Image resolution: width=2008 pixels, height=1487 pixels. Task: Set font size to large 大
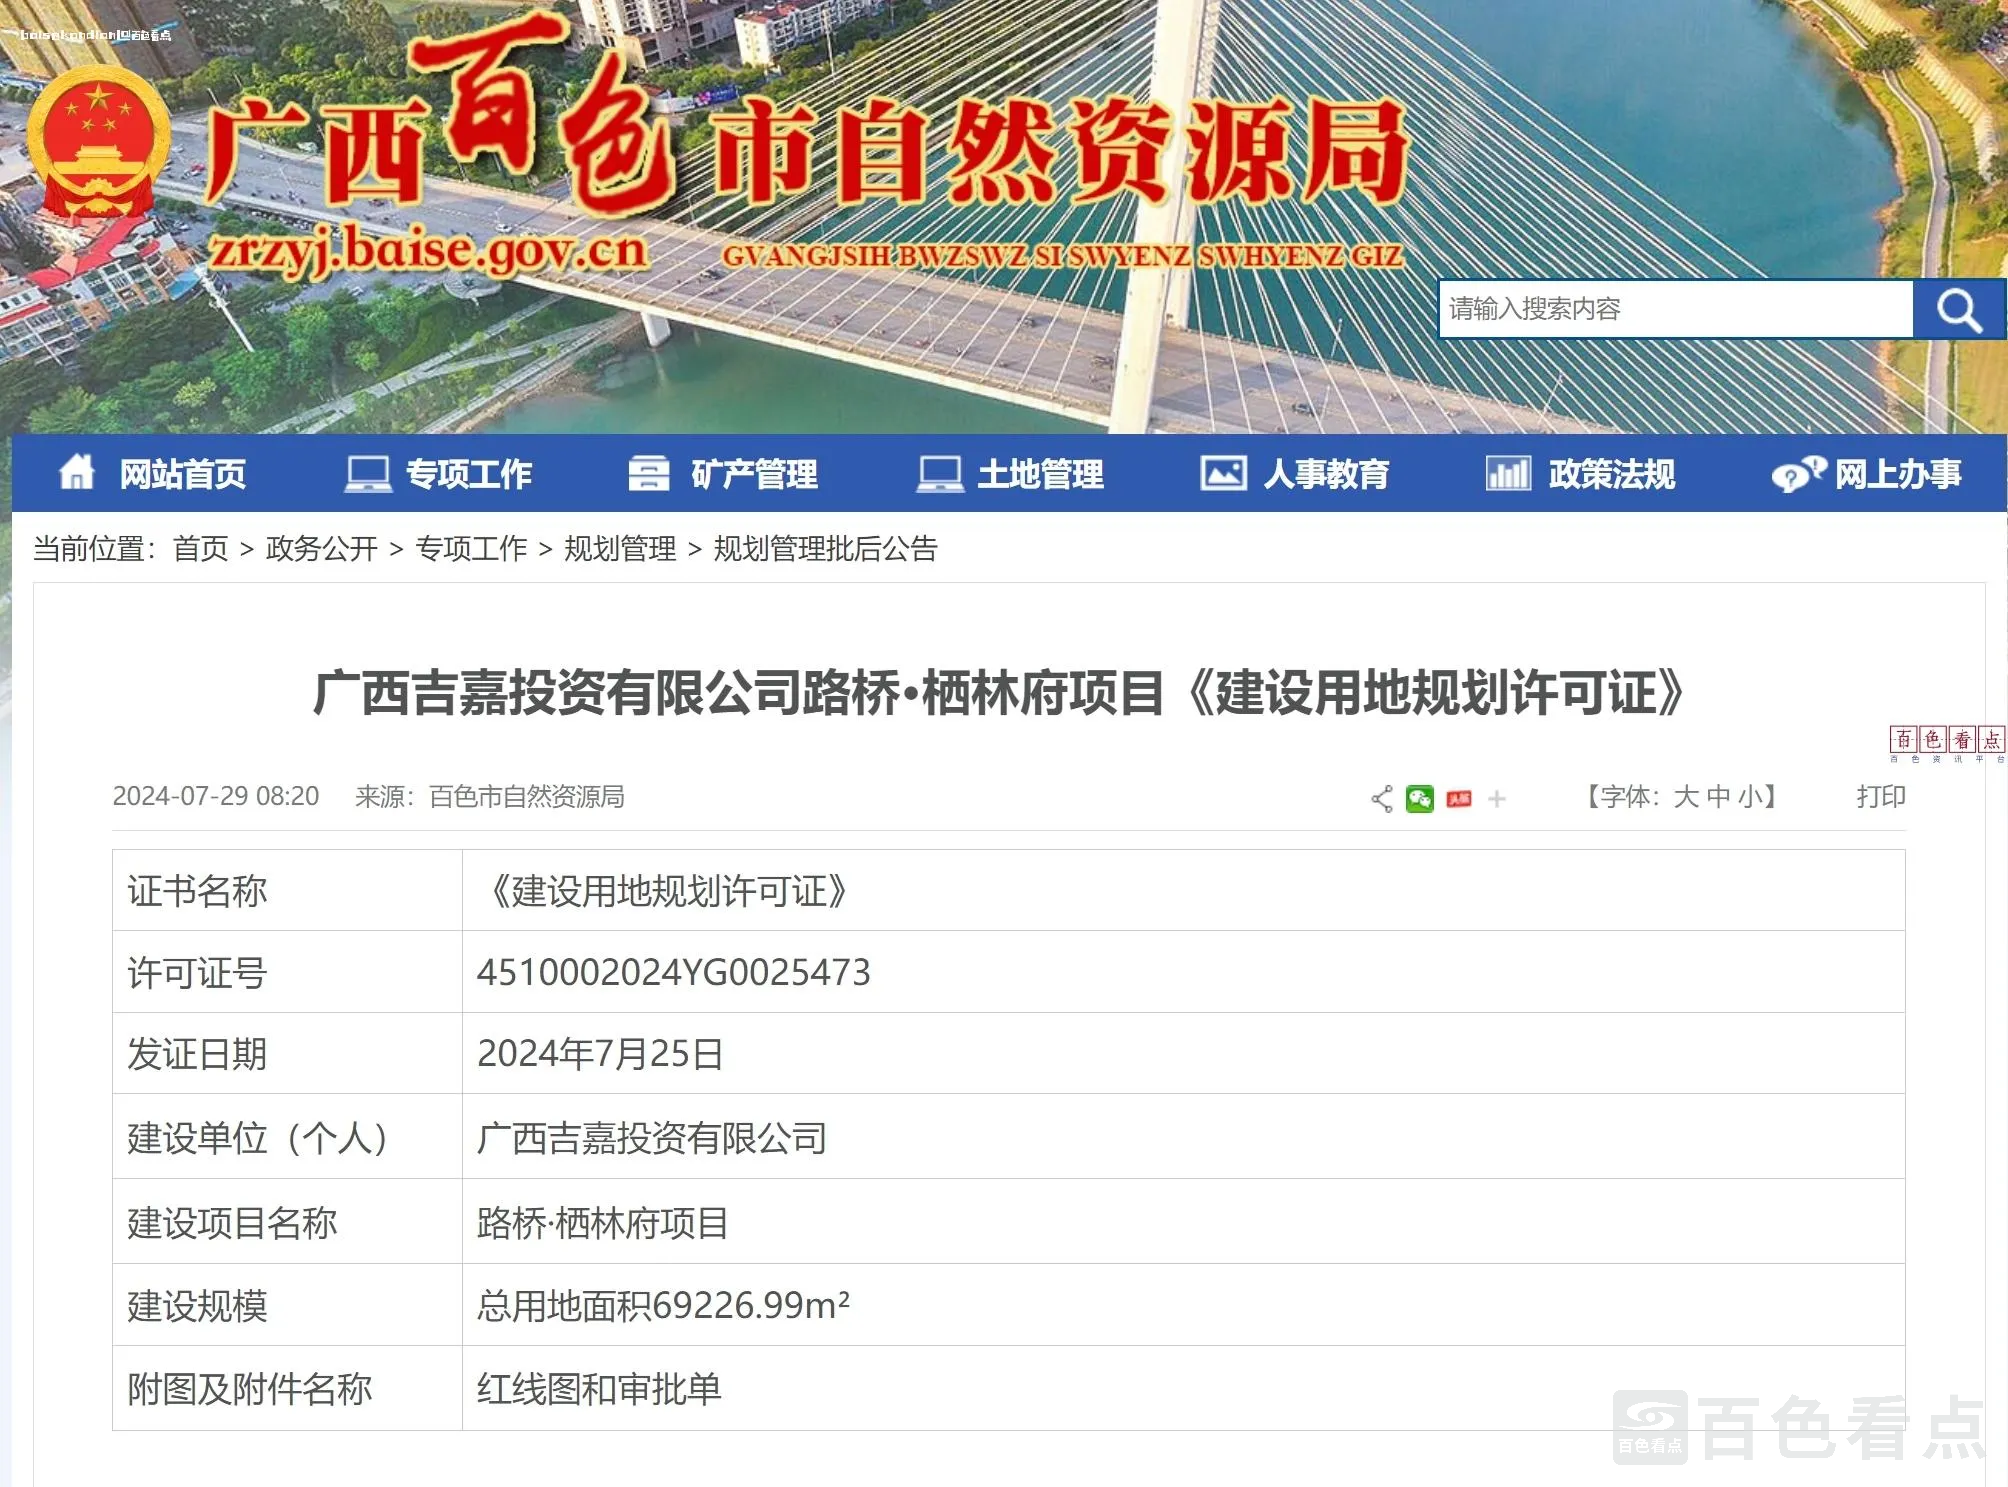click(x=1685, y=797)
